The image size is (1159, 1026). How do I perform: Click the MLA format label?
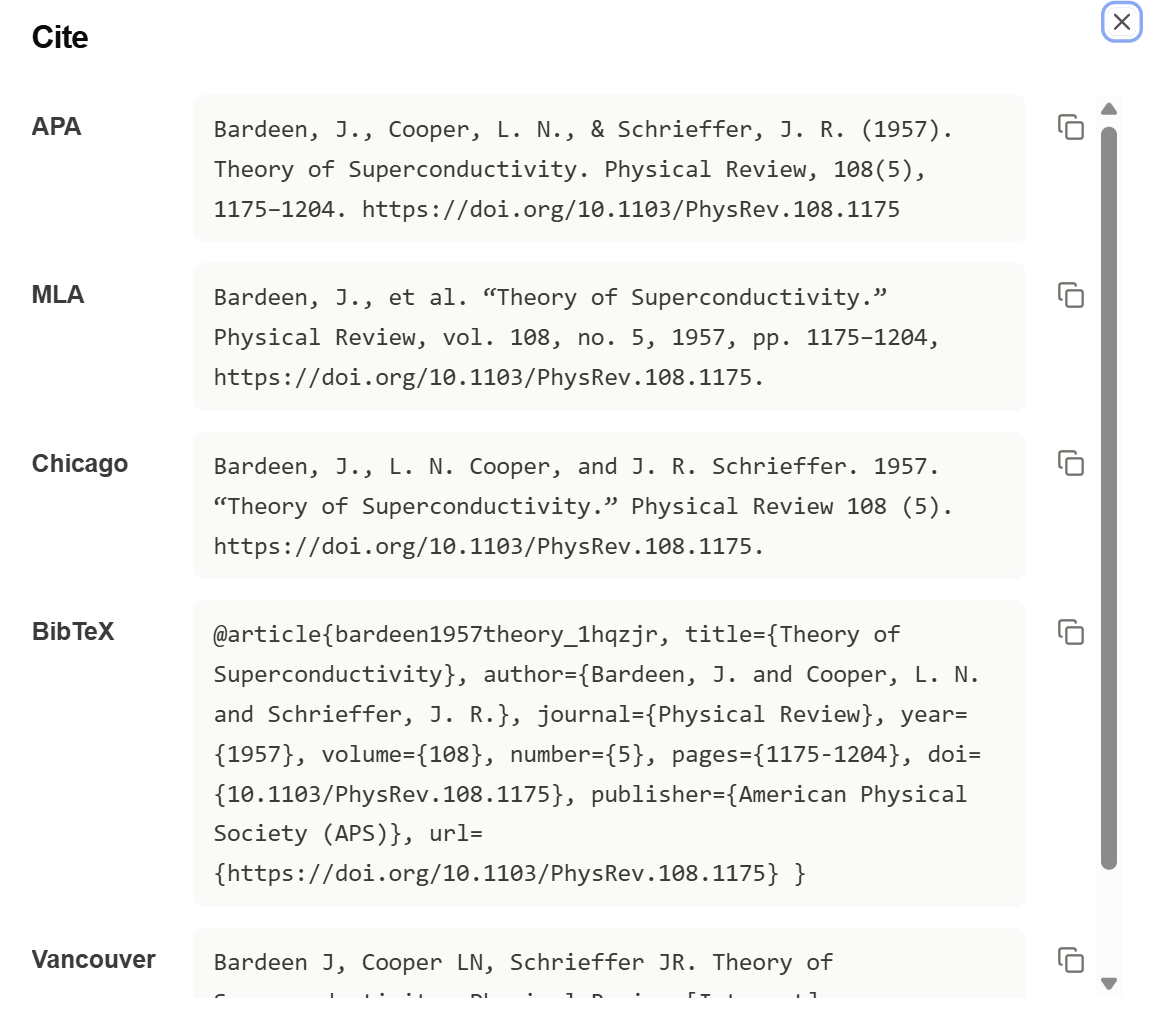(x=58, y=295)
